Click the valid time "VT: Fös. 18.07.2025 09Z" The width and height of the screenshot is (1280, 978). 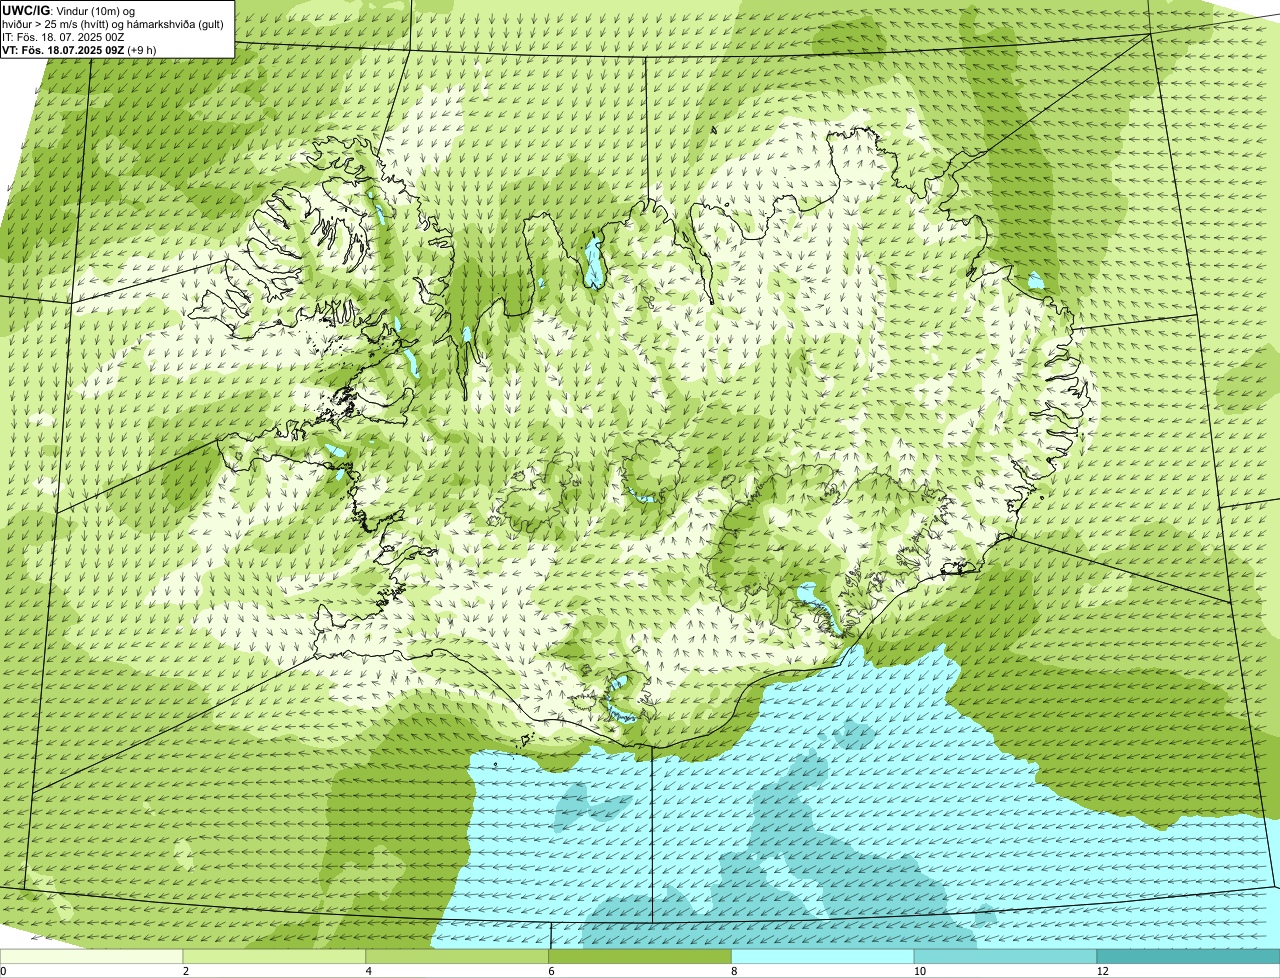(x=64, y=50)
